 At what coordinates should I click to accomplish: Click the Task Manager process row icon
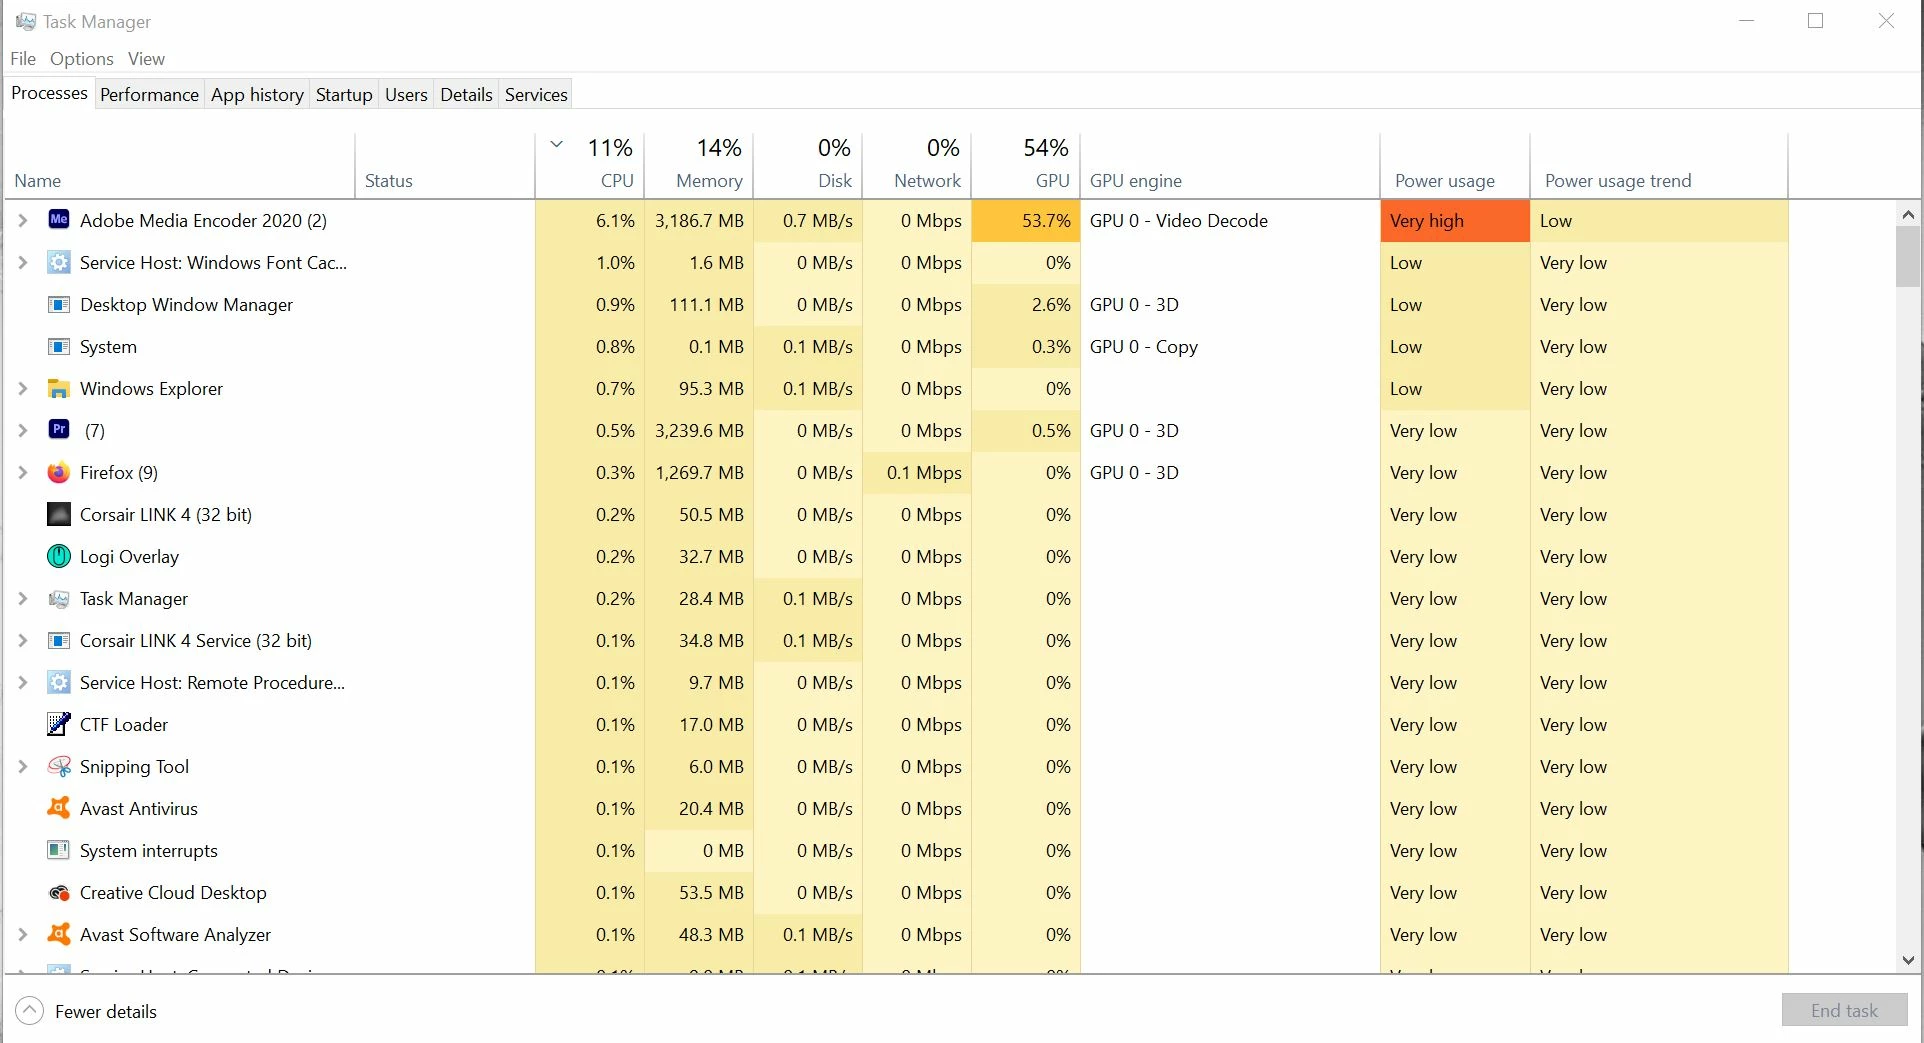(x=59, y=598)
